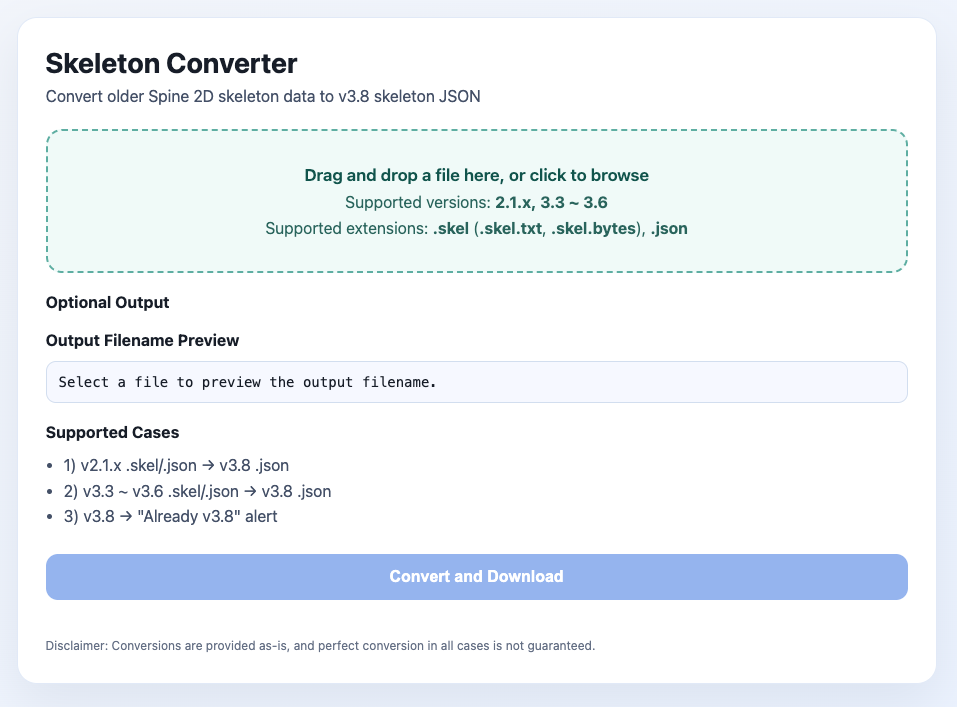Click the Output Filename Preview label
Image resolution: width=957 pixels, height=707 pixels.
tap(142, 340)
